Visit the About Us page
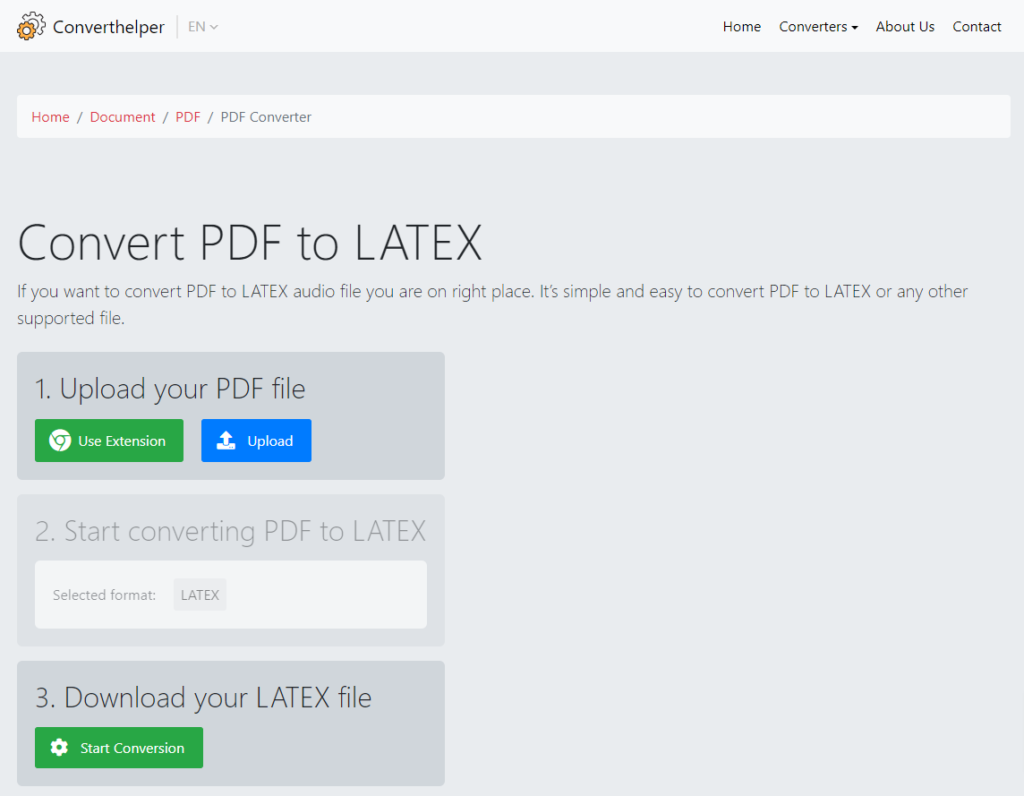1024x796 pixels. click(905, 27)
